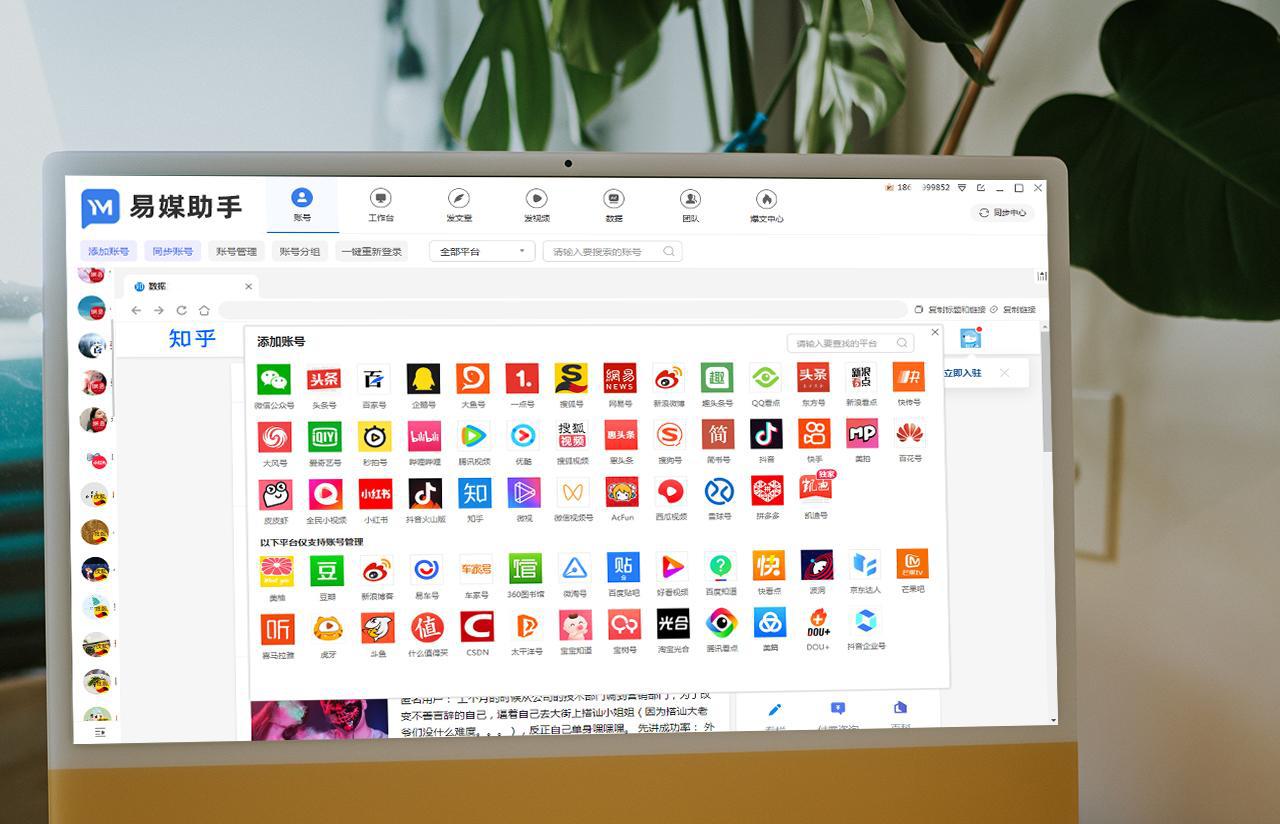Select the 抖音 platform icon
The image size is (1280, 824).
coord(766,434)
